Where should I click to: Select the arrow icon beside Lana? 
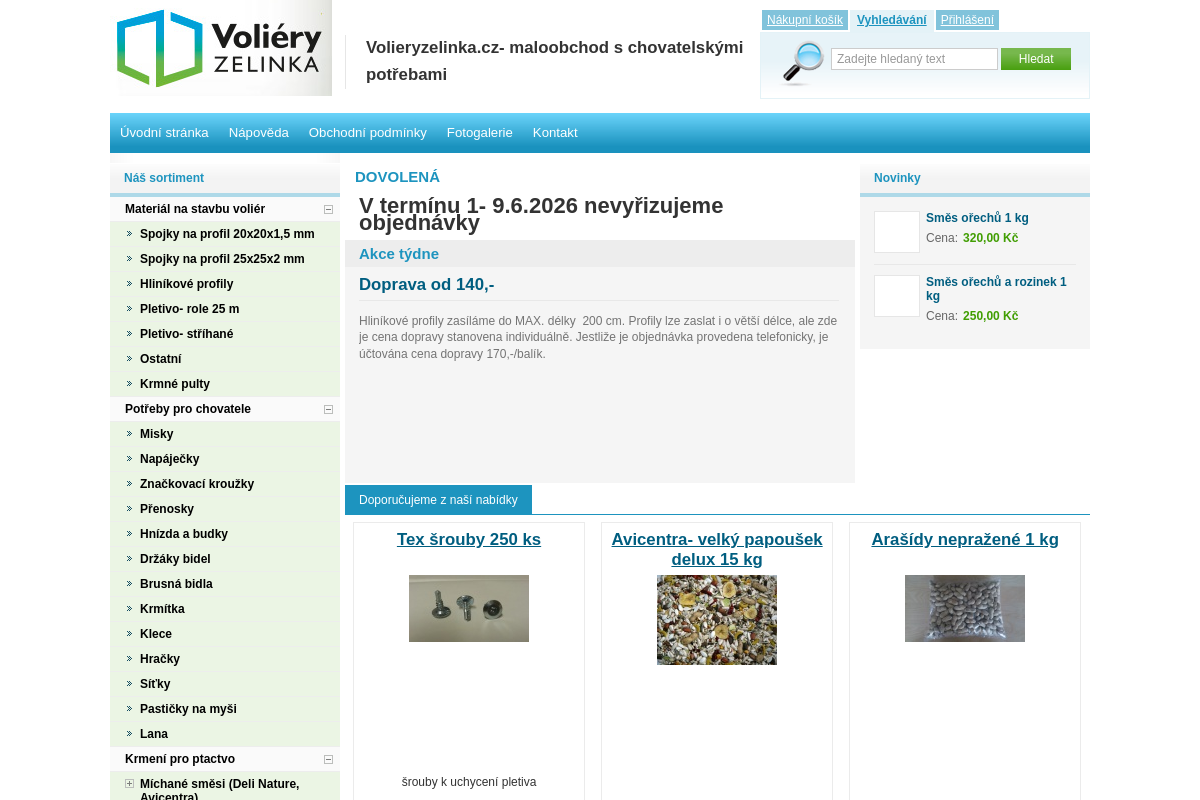click(129, 734)
